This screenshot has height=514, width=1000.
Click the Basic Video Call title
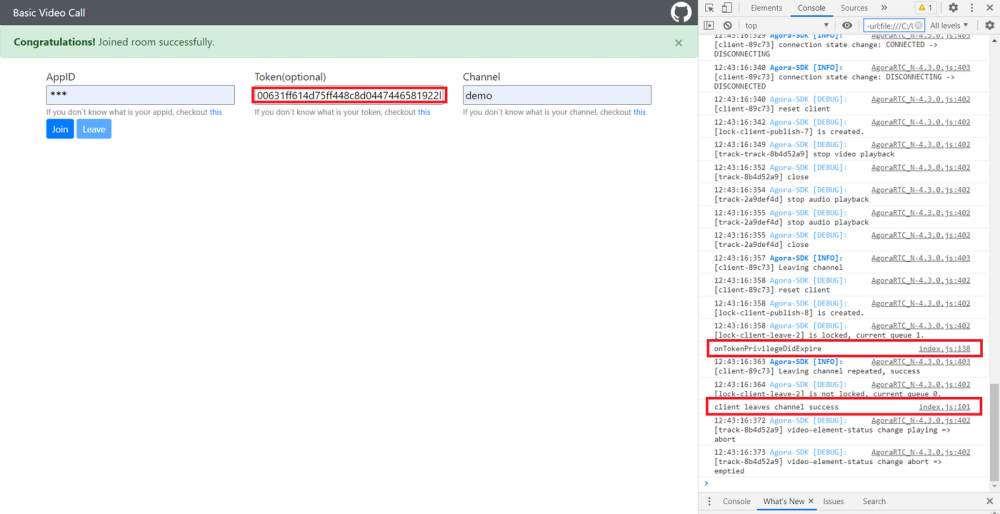tap(49, 12)
